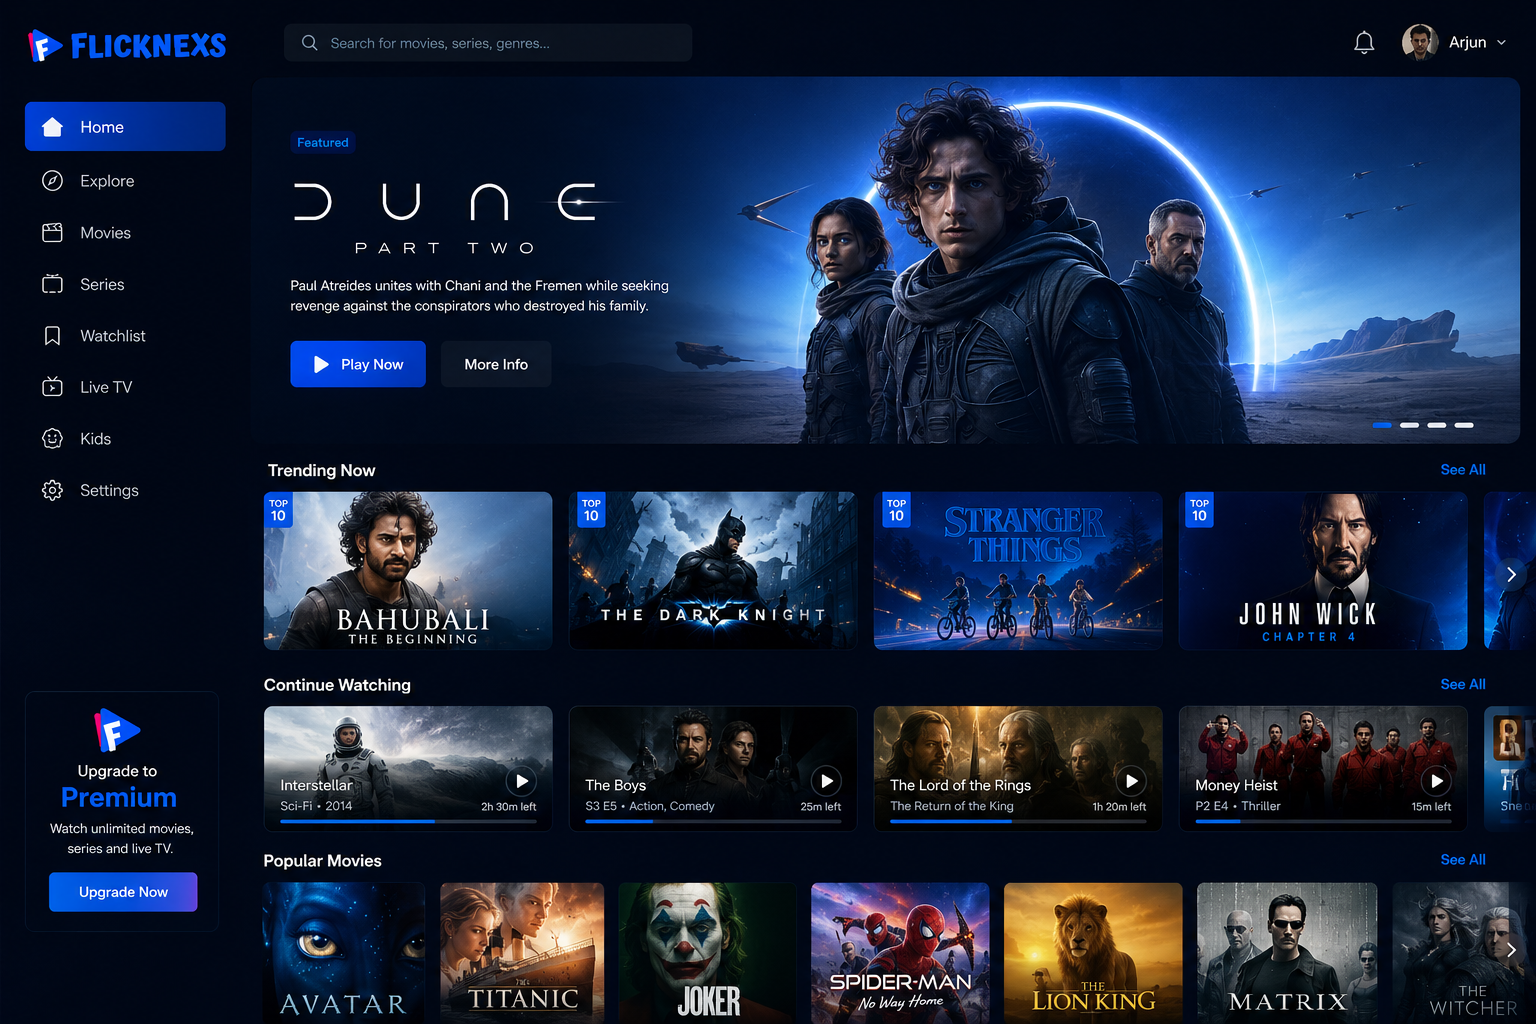
Task: Advance the Trending Now carousel arrow
Action: 1511,574
